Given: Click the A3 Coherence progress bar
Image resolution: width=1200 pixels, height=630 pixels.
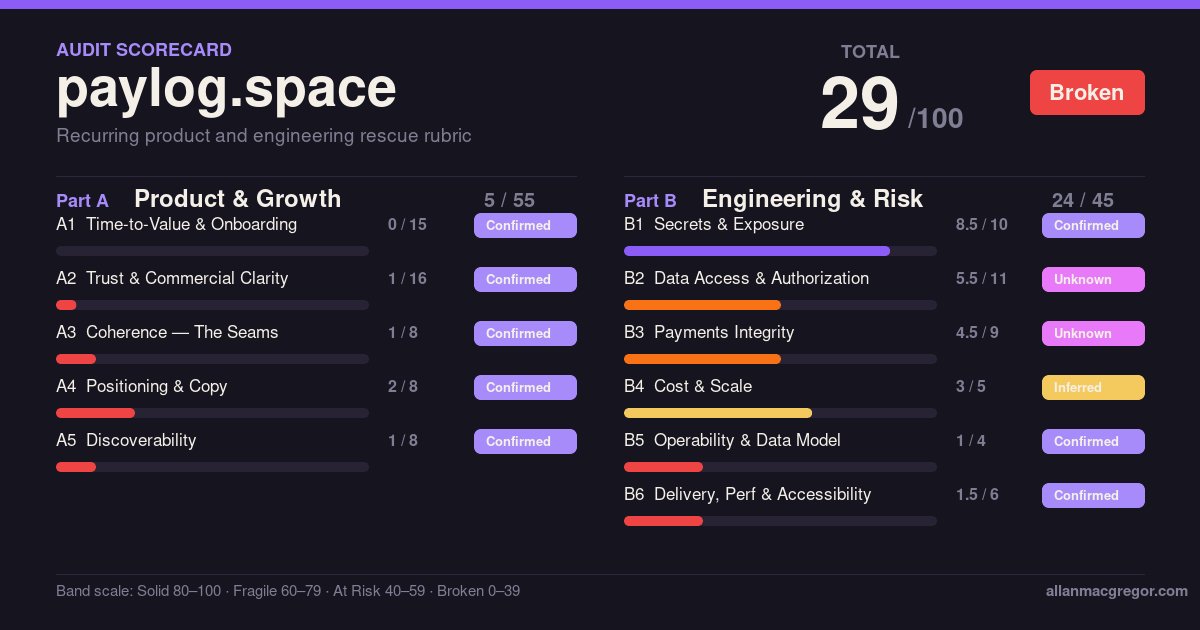Looking at the screenshot, I should pyautogui.click(x=212, y=359).
